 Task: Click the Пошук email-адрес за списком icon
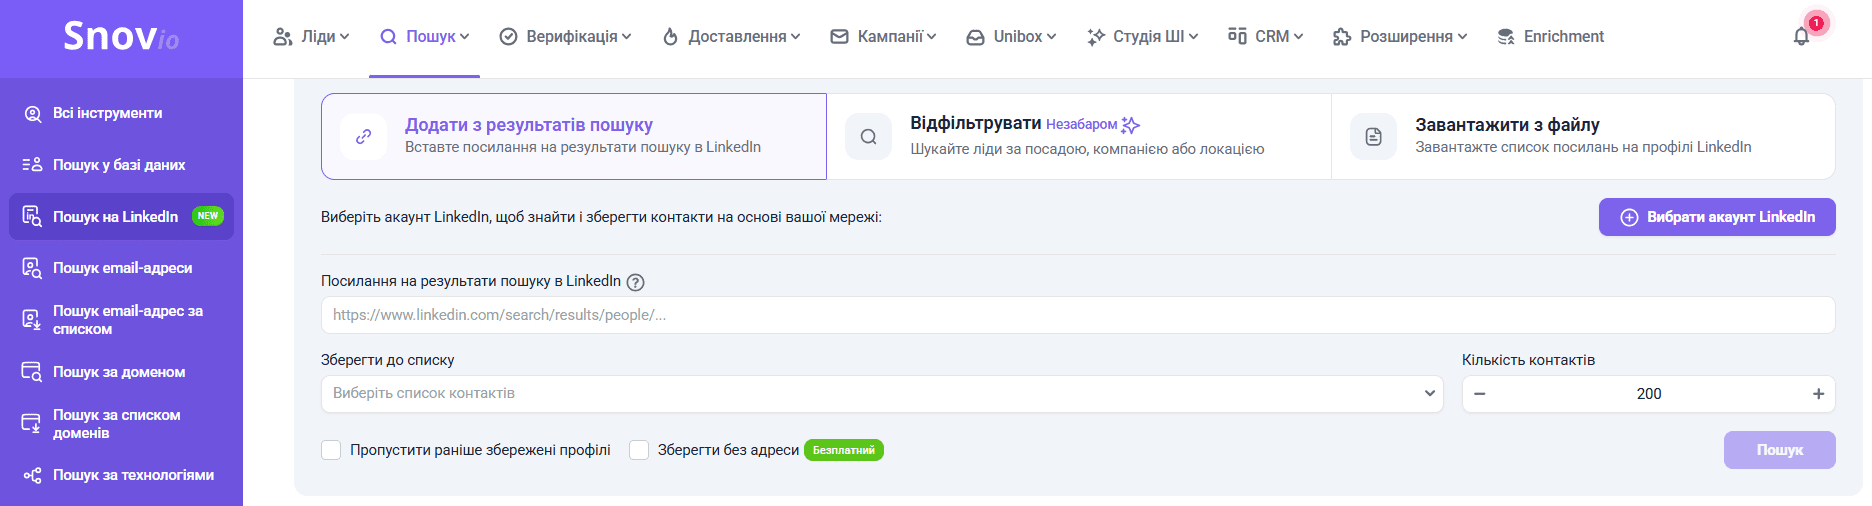32,320
